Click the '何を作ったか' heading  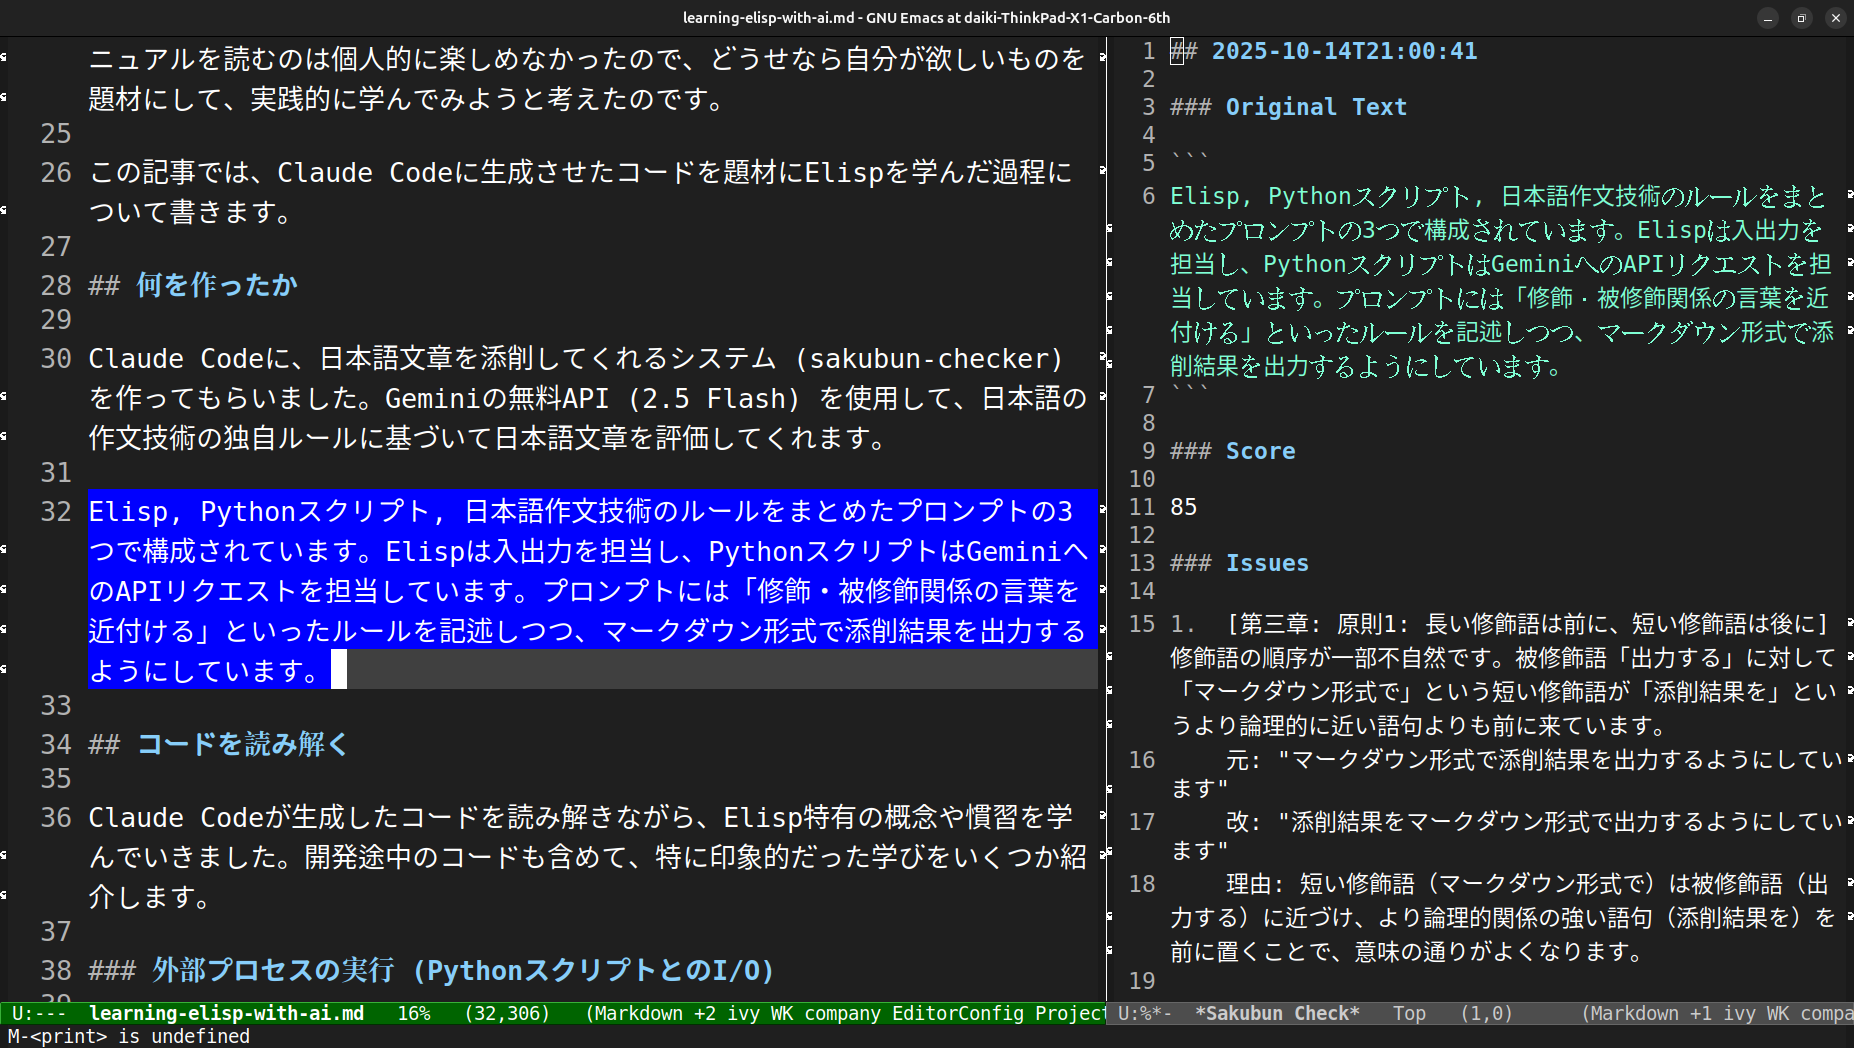click(x=216, y=285)
